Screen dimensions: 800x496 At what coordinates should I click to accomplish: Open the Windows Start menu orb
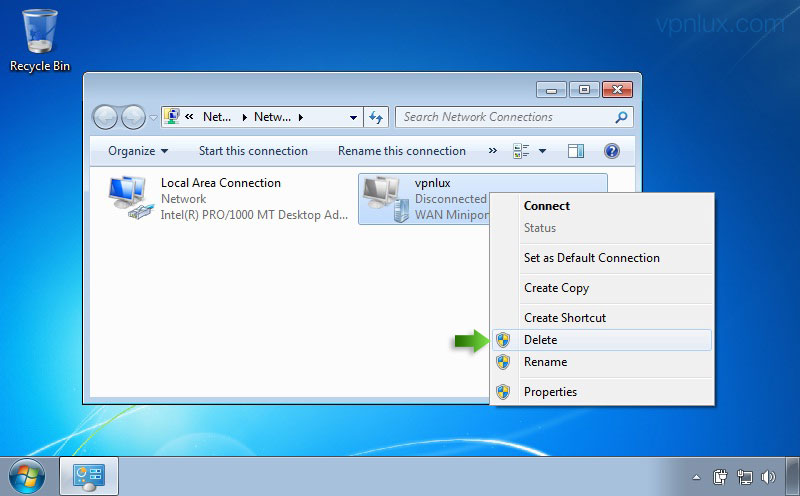[x=27, y=476]
